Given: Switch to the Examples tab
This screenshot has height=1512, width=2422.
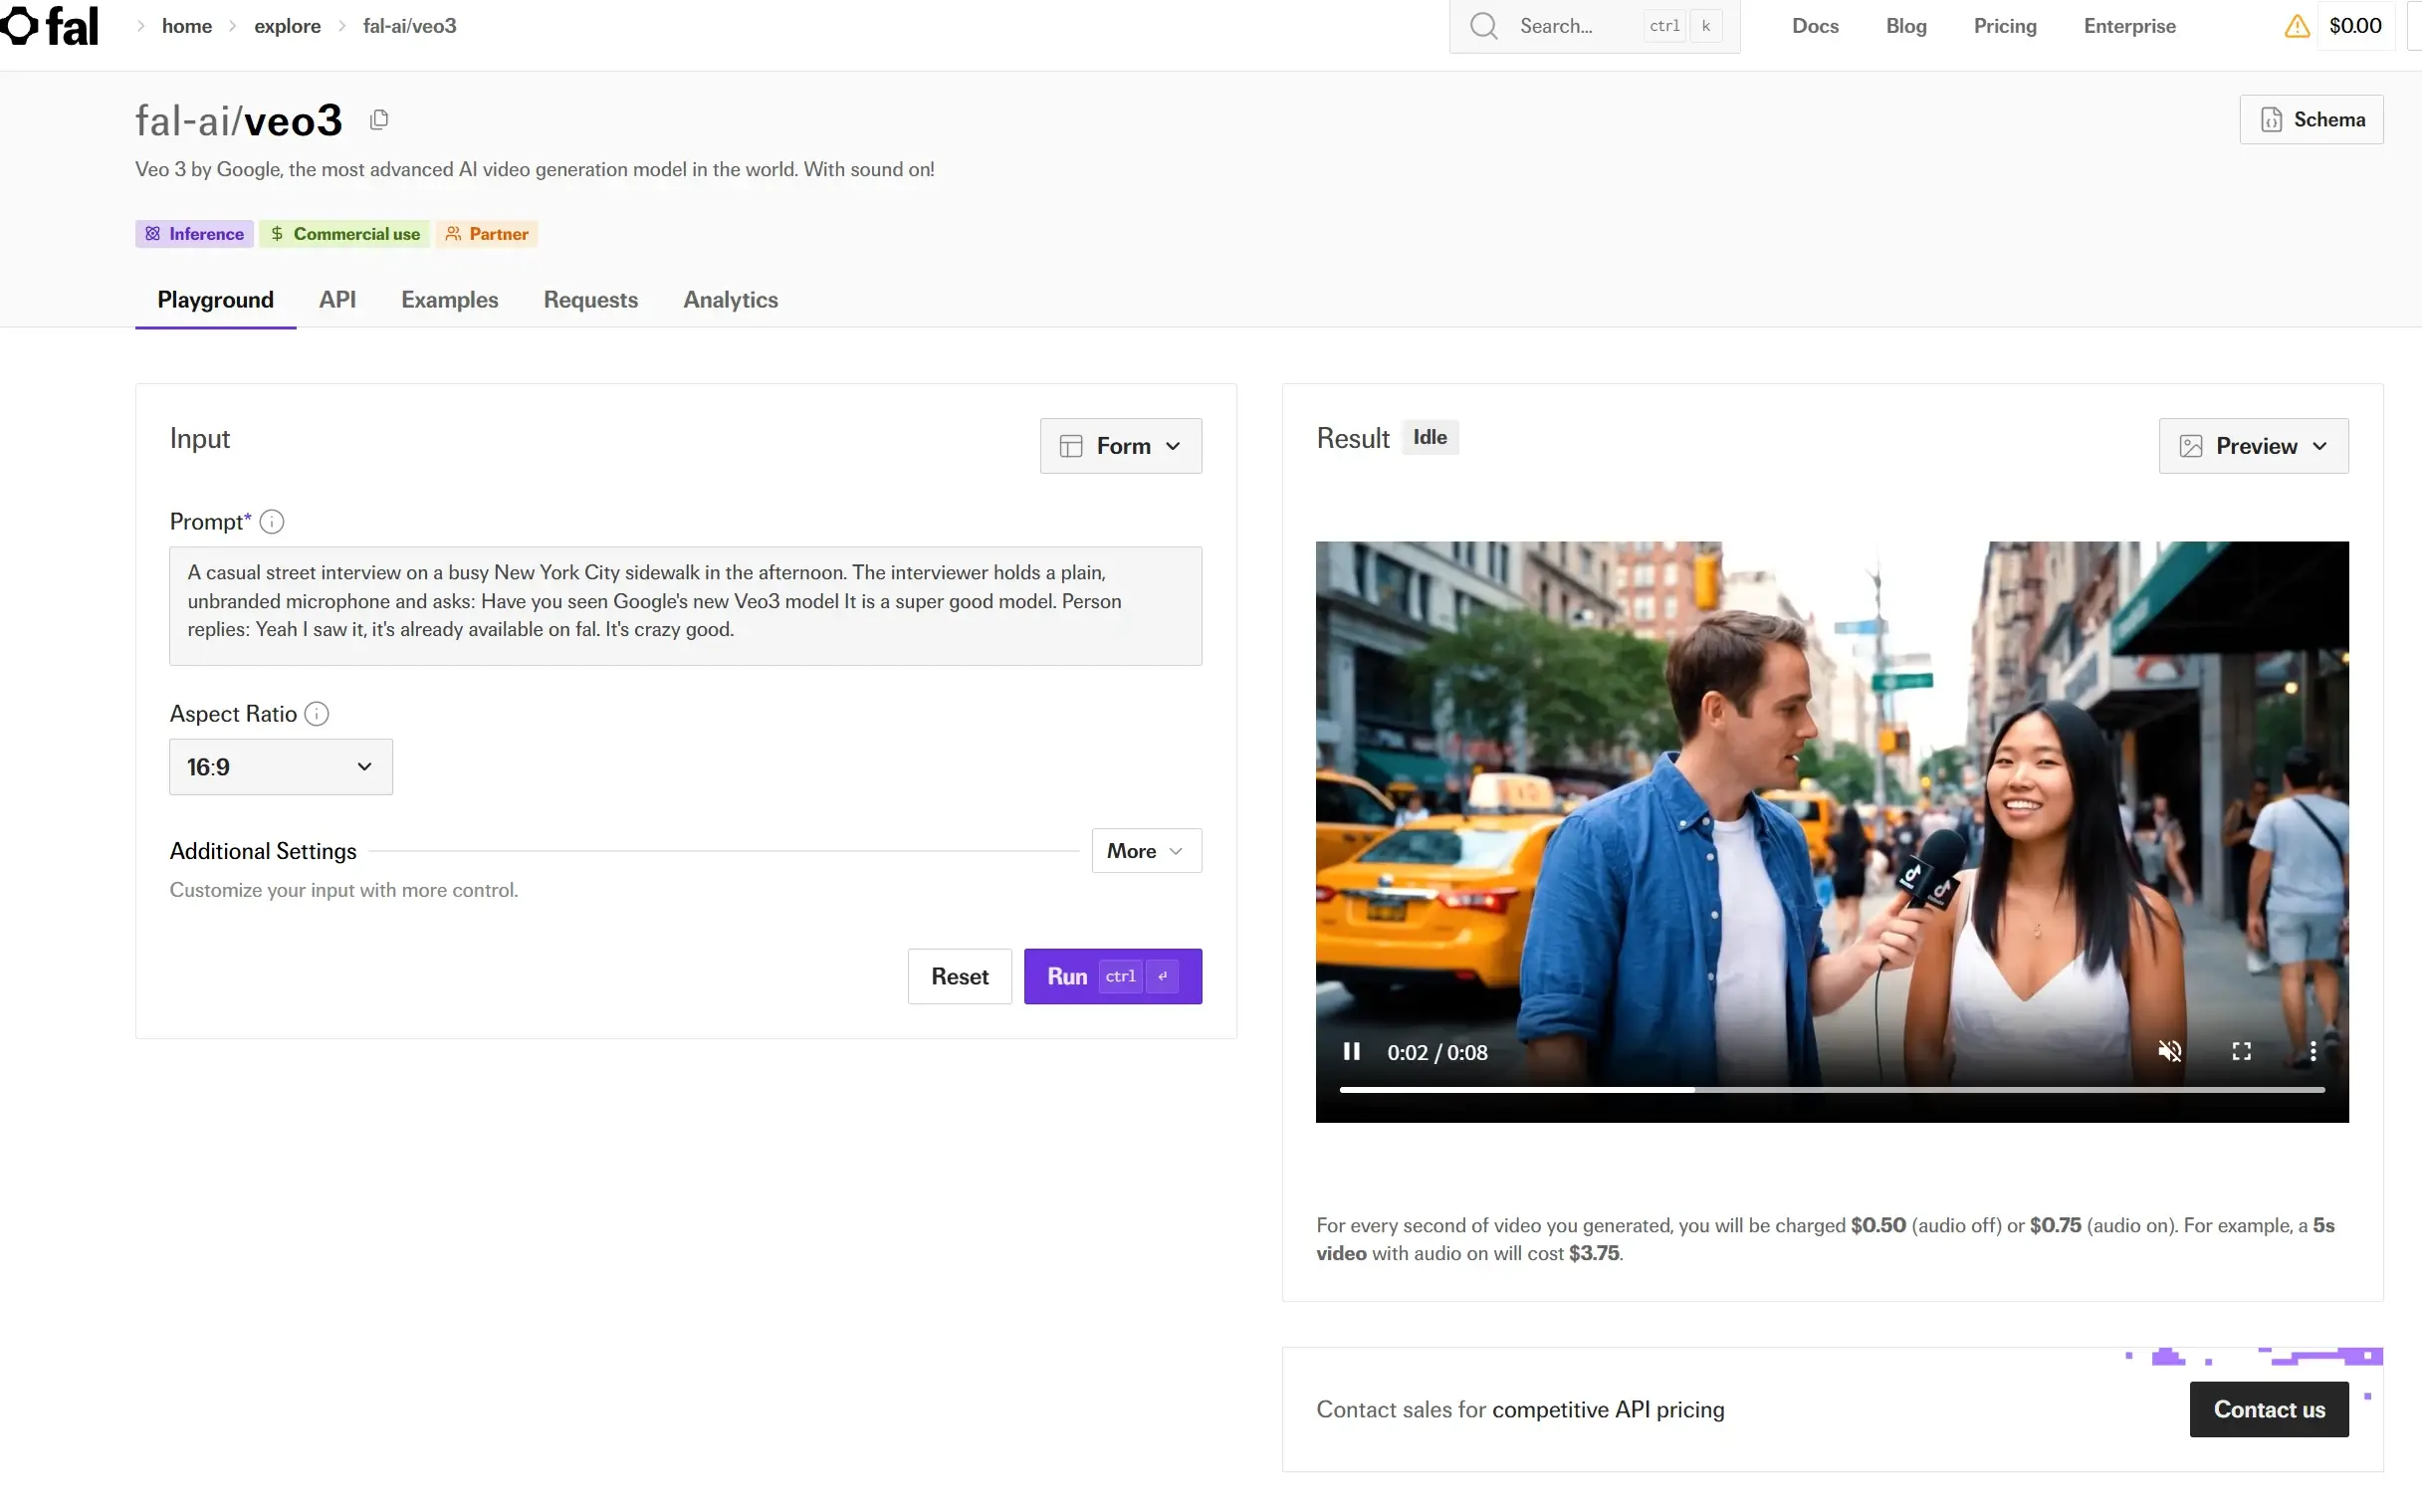Looking at the screenshot, I should click(x=449, y=300).
